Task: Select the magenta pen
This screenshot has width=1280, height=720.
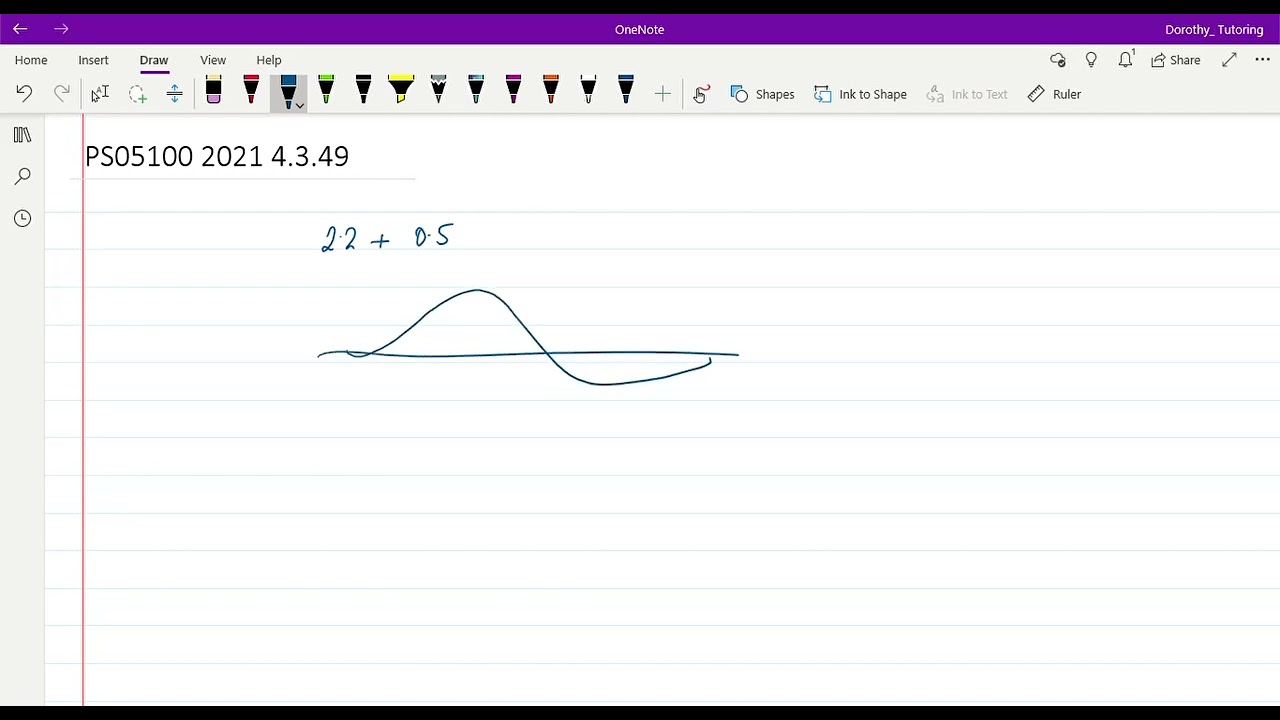Action: [513, 91]
